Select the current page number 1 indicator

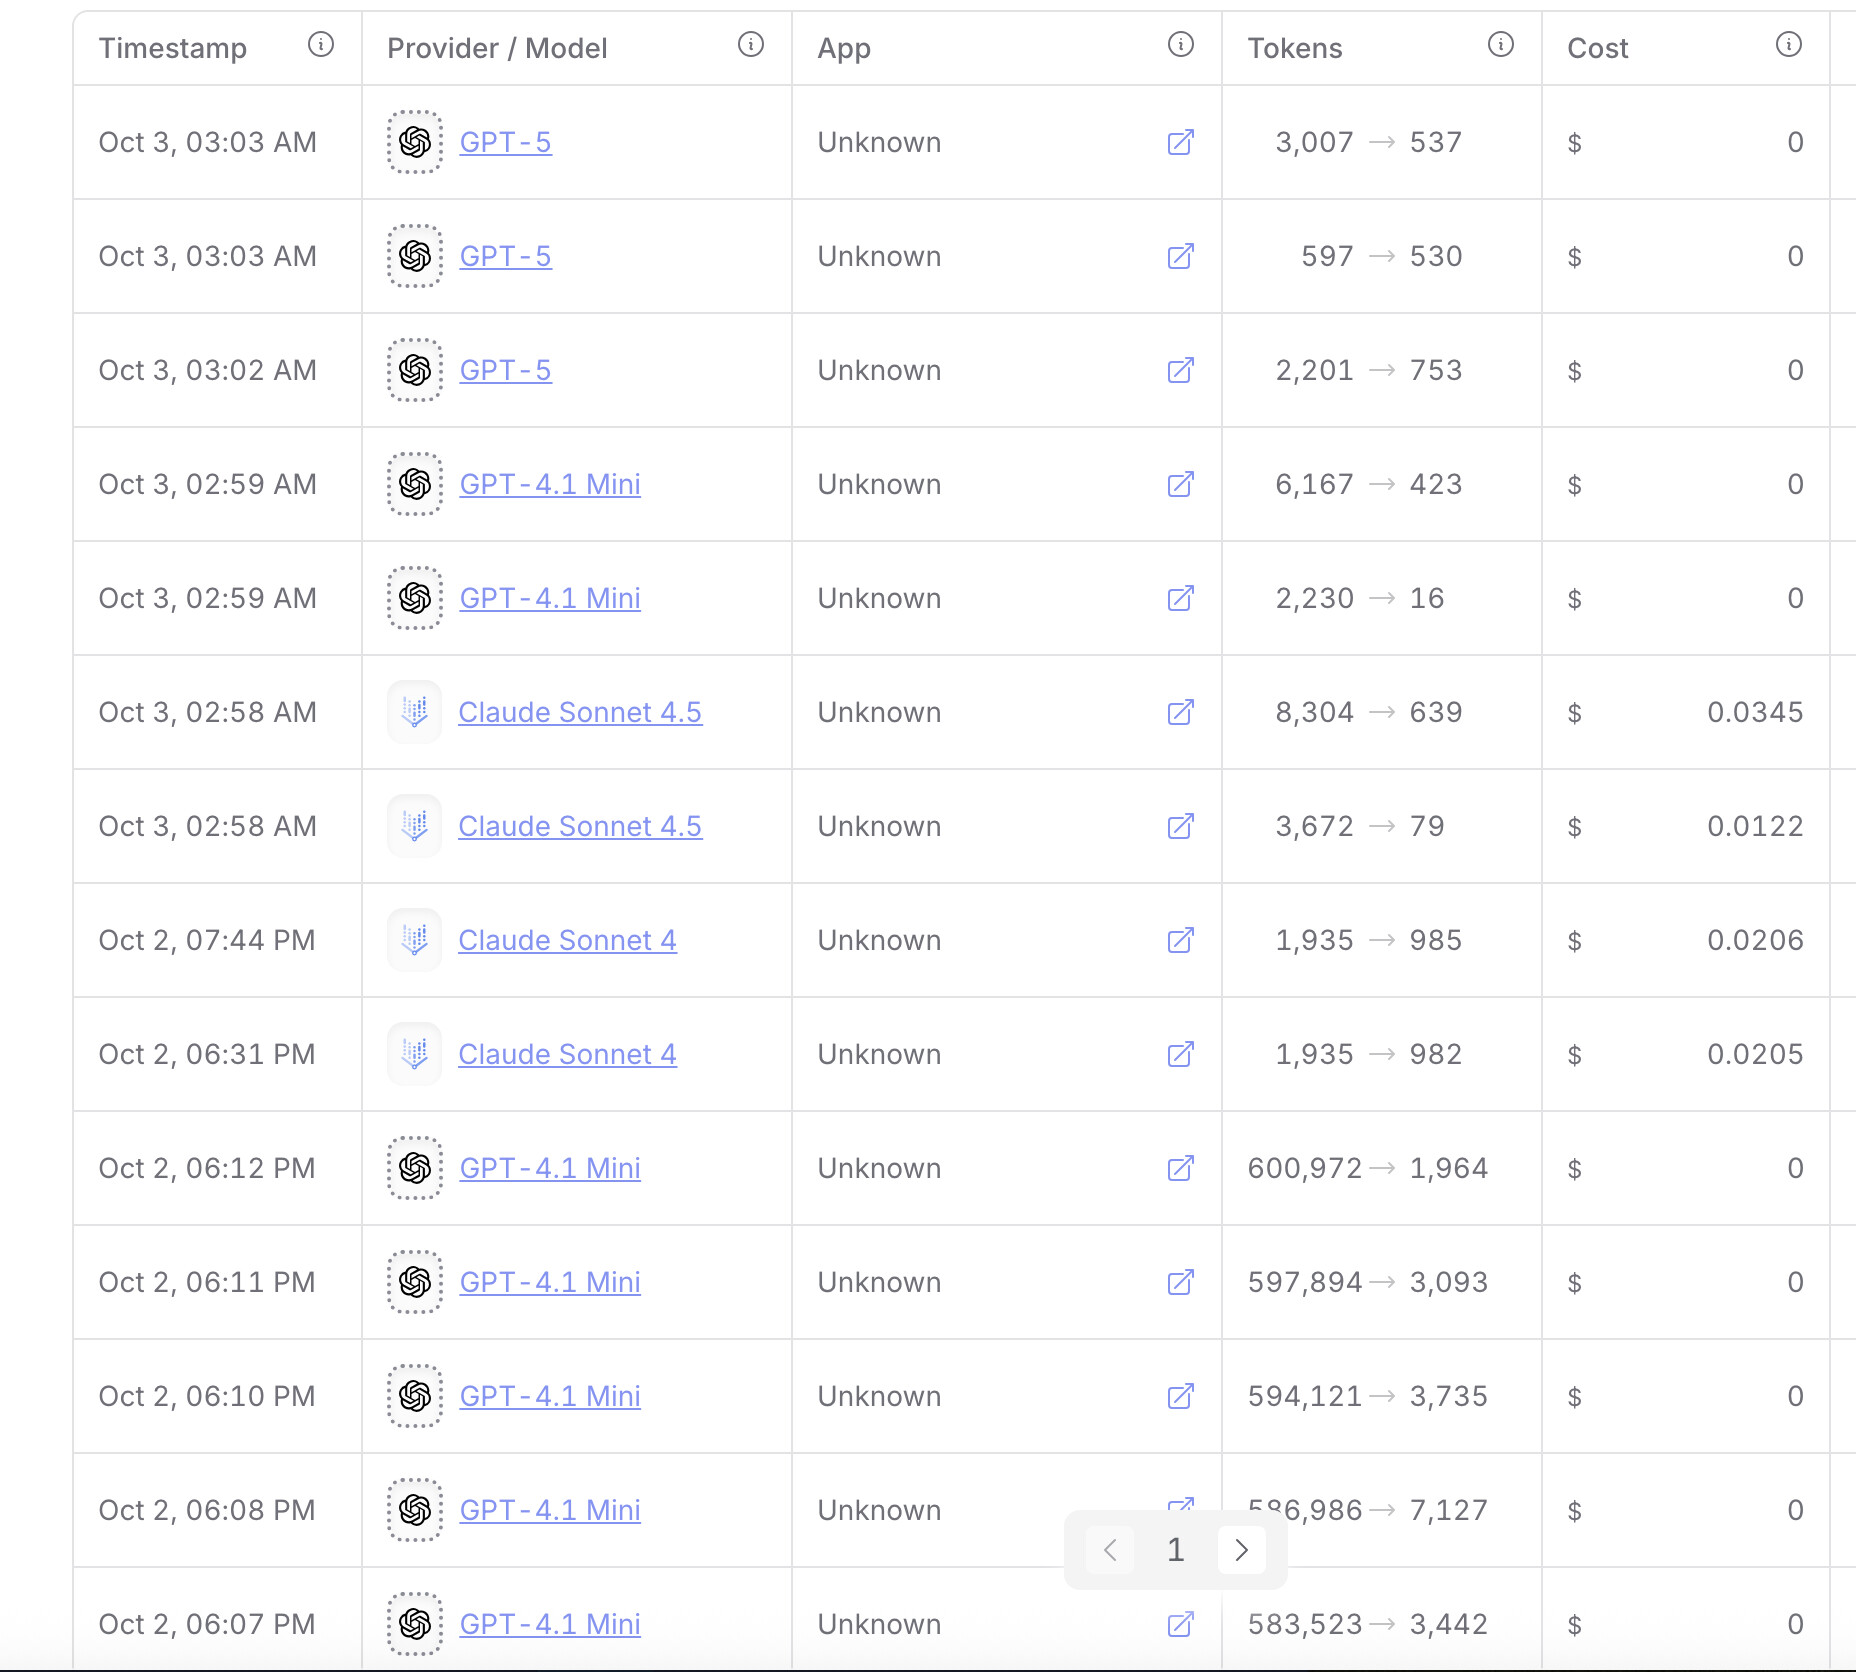pyautogui.click(x=1175, y=1550)
